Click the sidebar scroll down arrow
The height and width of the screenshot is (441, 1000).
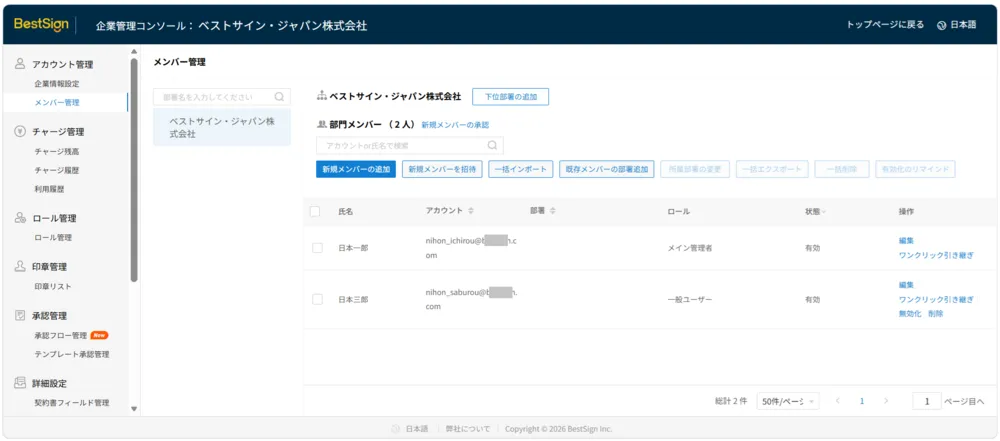[134, 409]
